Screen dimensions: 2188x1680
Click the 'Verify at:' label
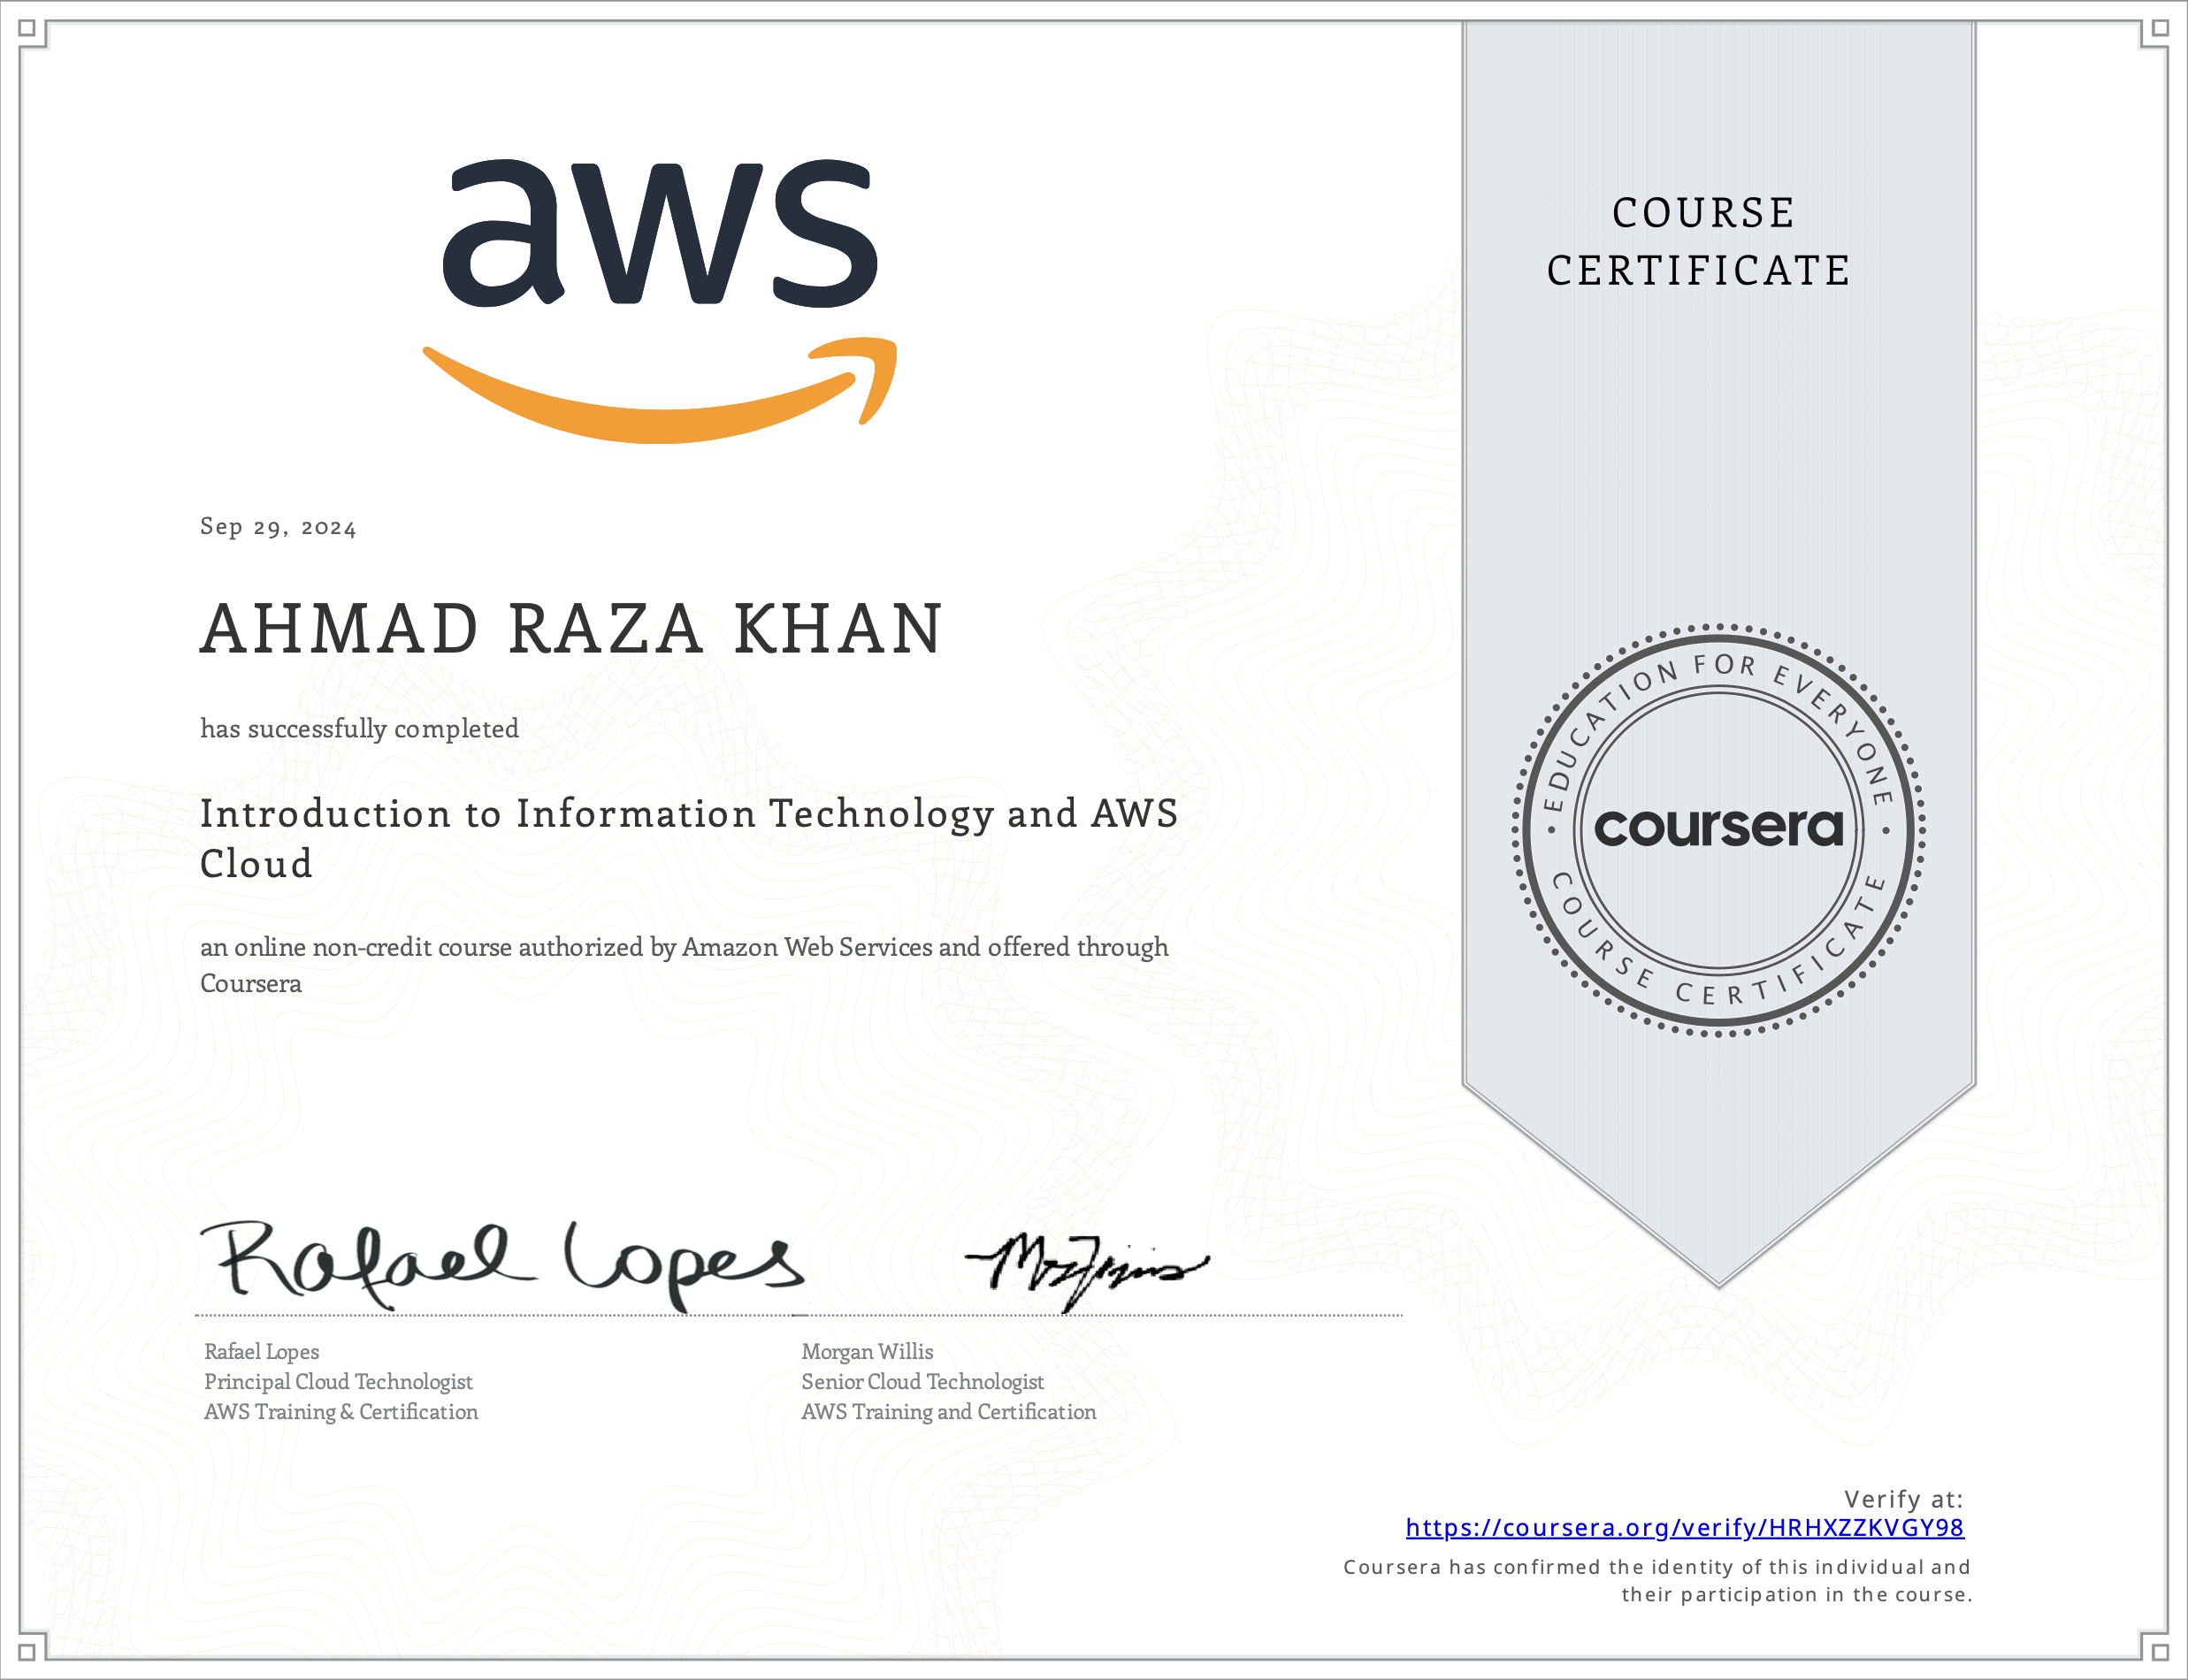tap(1903, 1498)
